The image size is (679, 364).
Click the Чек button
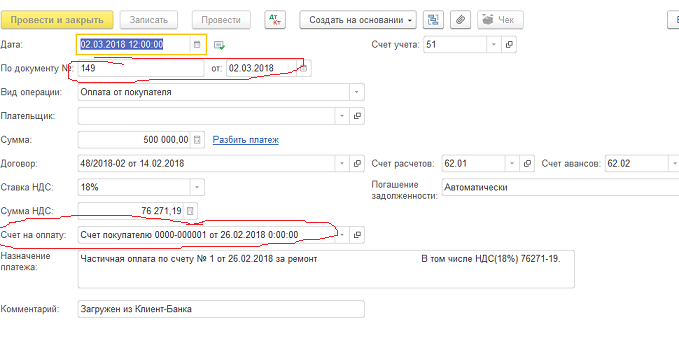(x=500, y=20)
